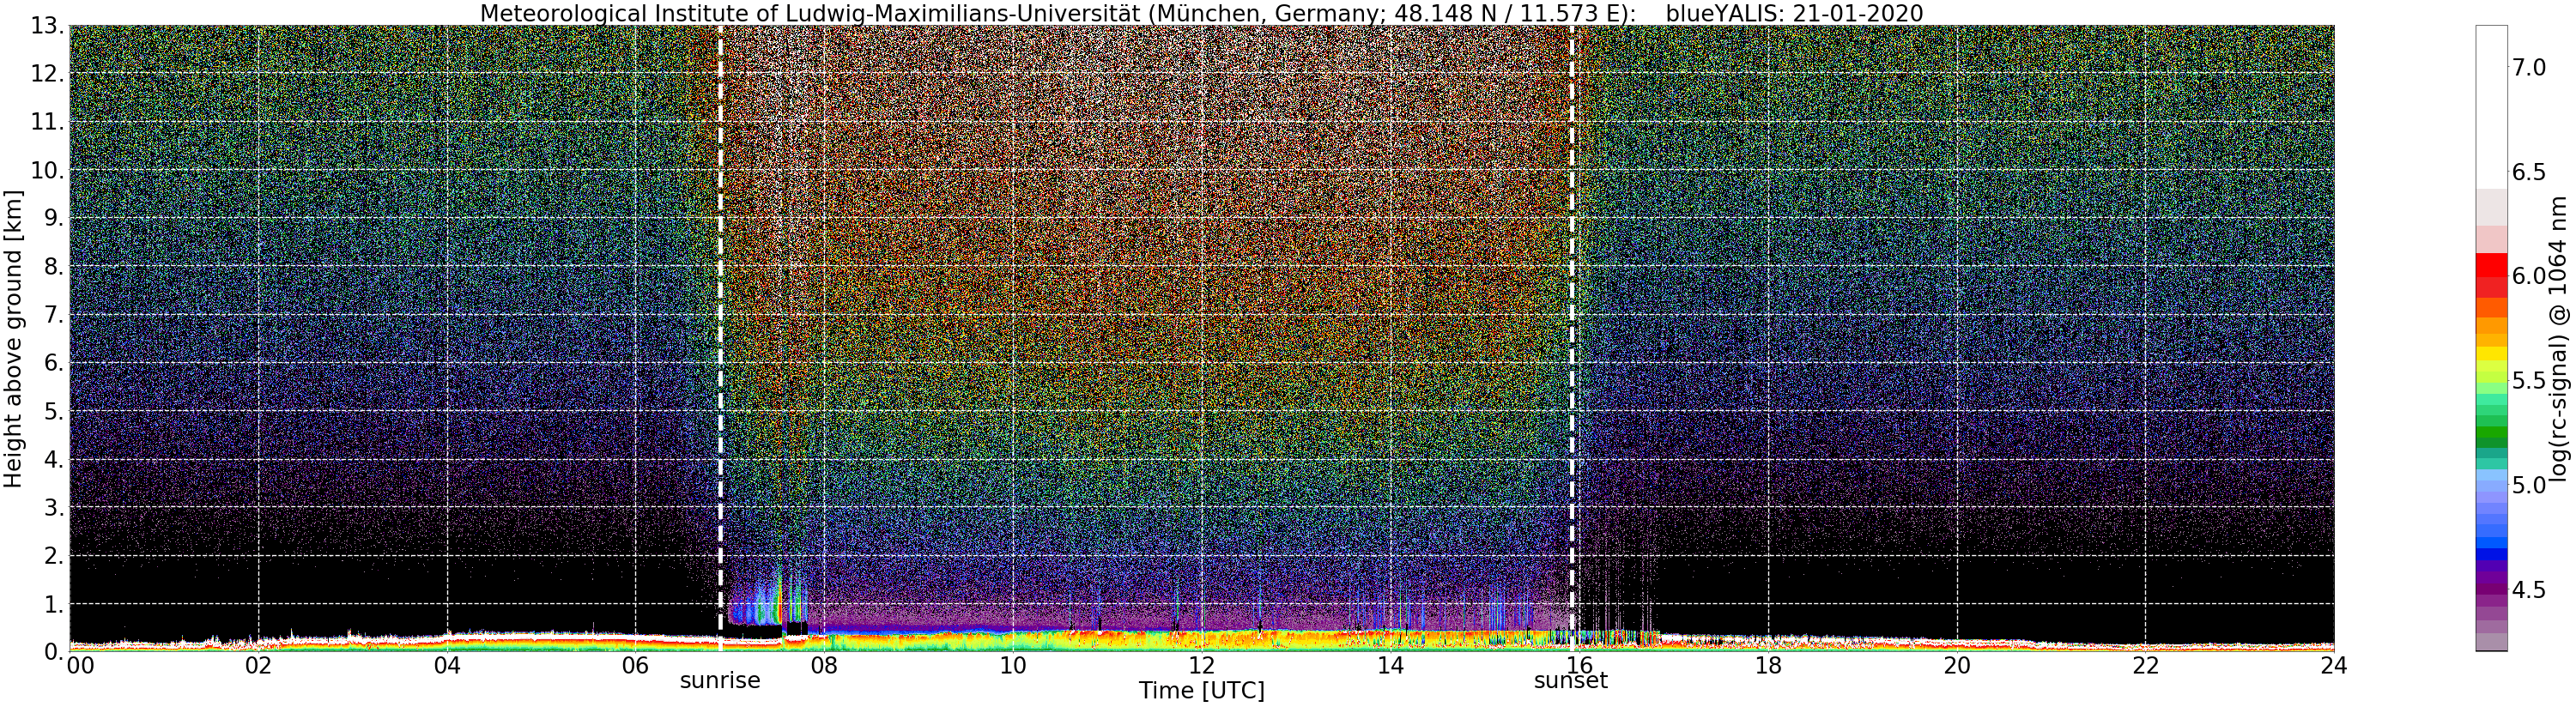Click the x-axis tick label '24'
2576x707 pixels.
point(2333,666)
